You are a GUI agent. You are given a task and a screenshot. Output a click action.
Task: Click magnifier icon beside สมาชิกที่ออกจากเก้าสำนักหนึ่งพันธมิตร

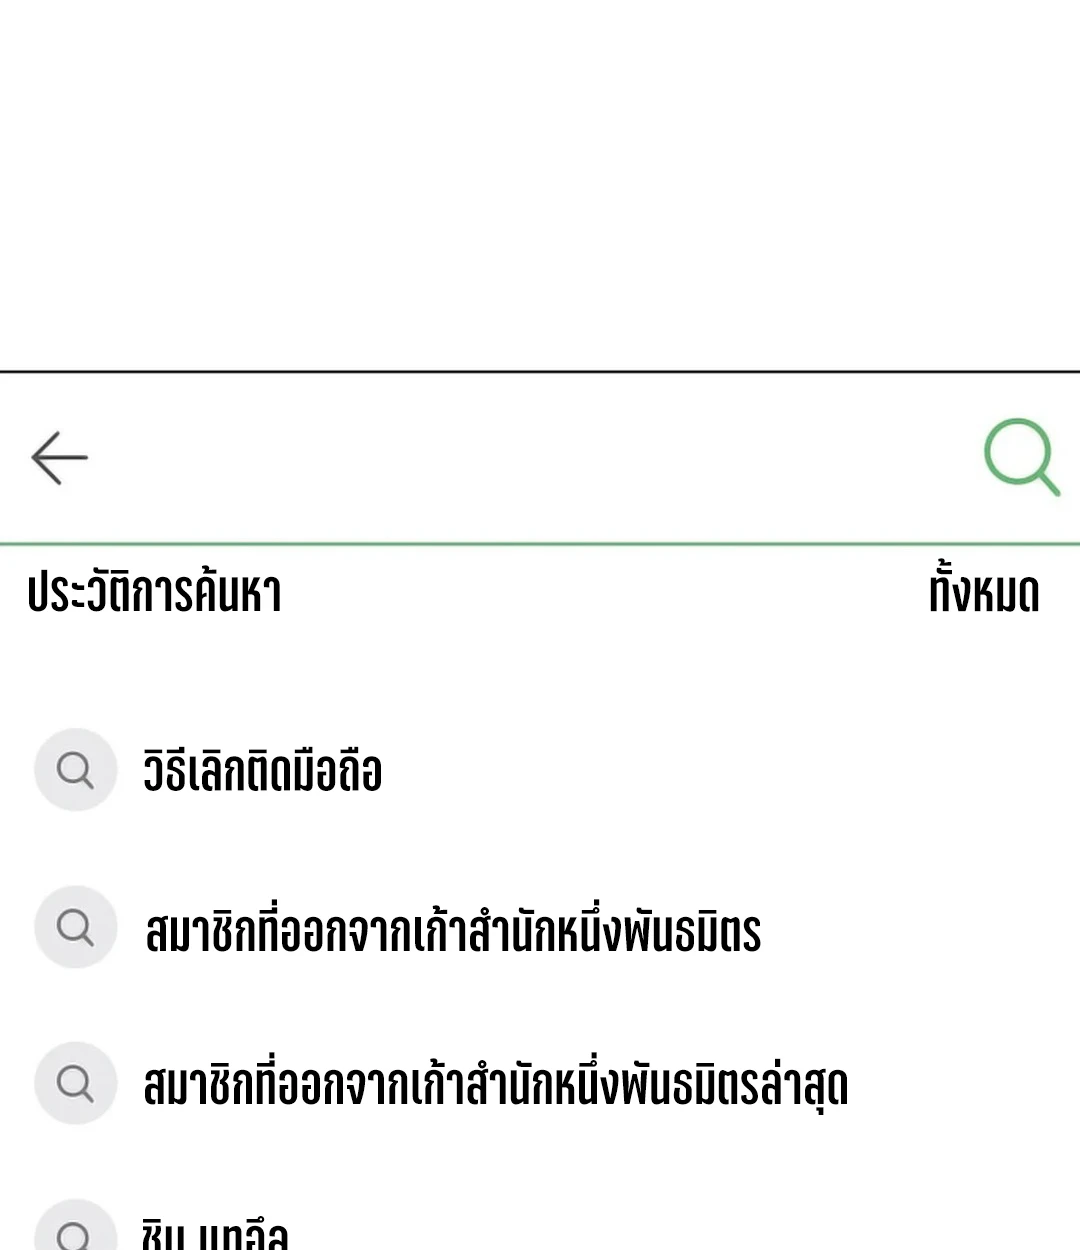[76, 927]
